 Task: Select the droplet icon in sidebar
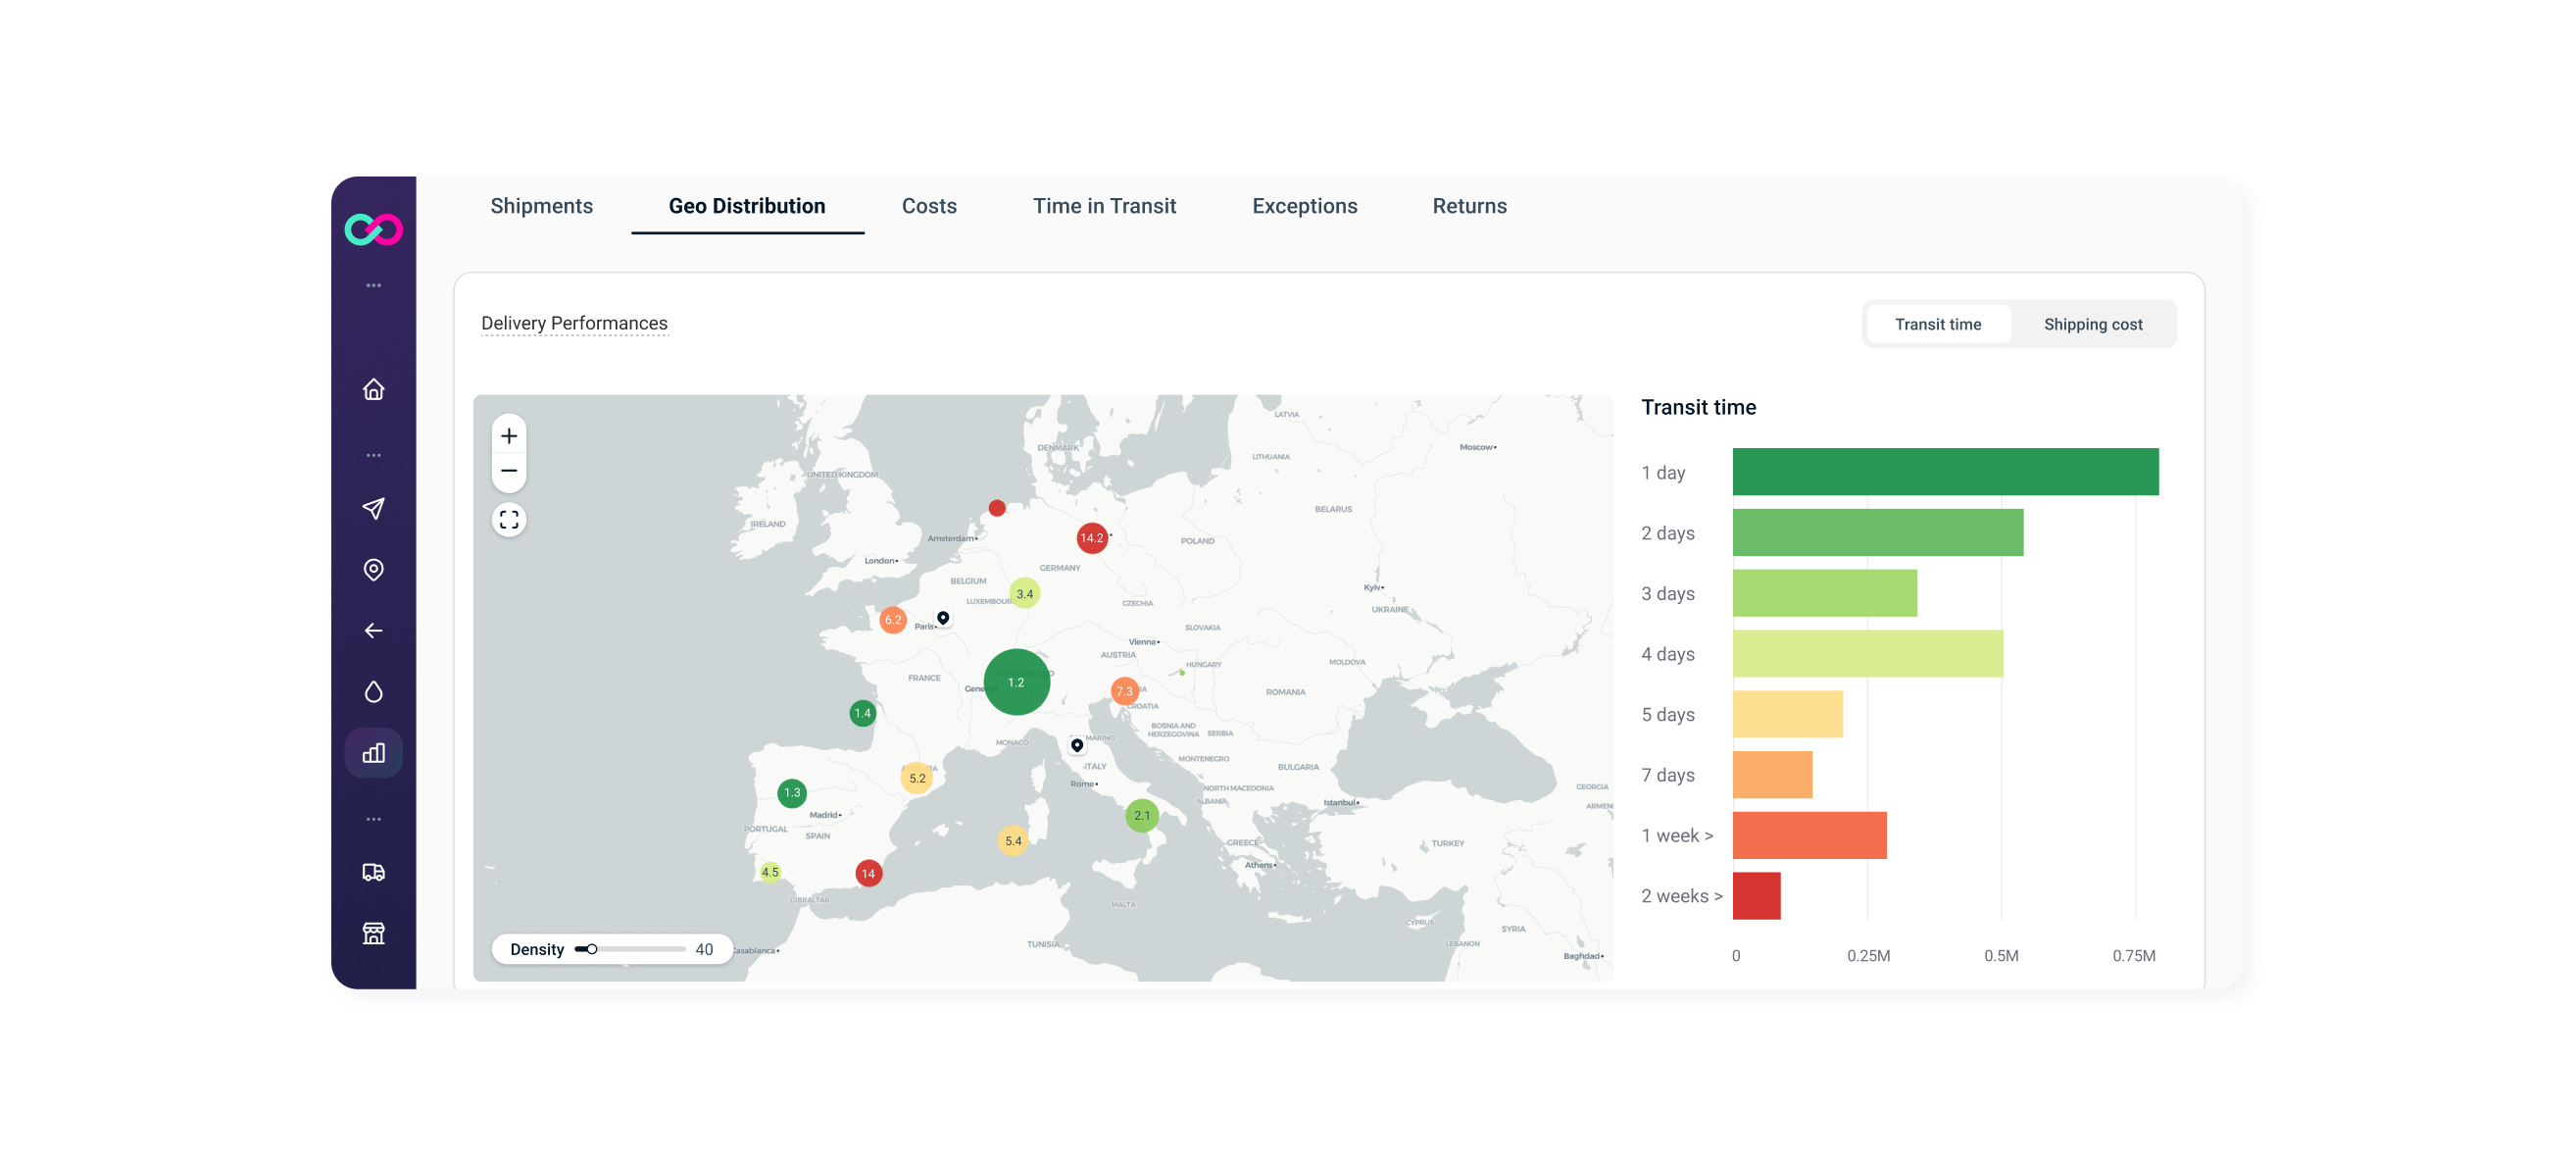[x=373, y=692]
